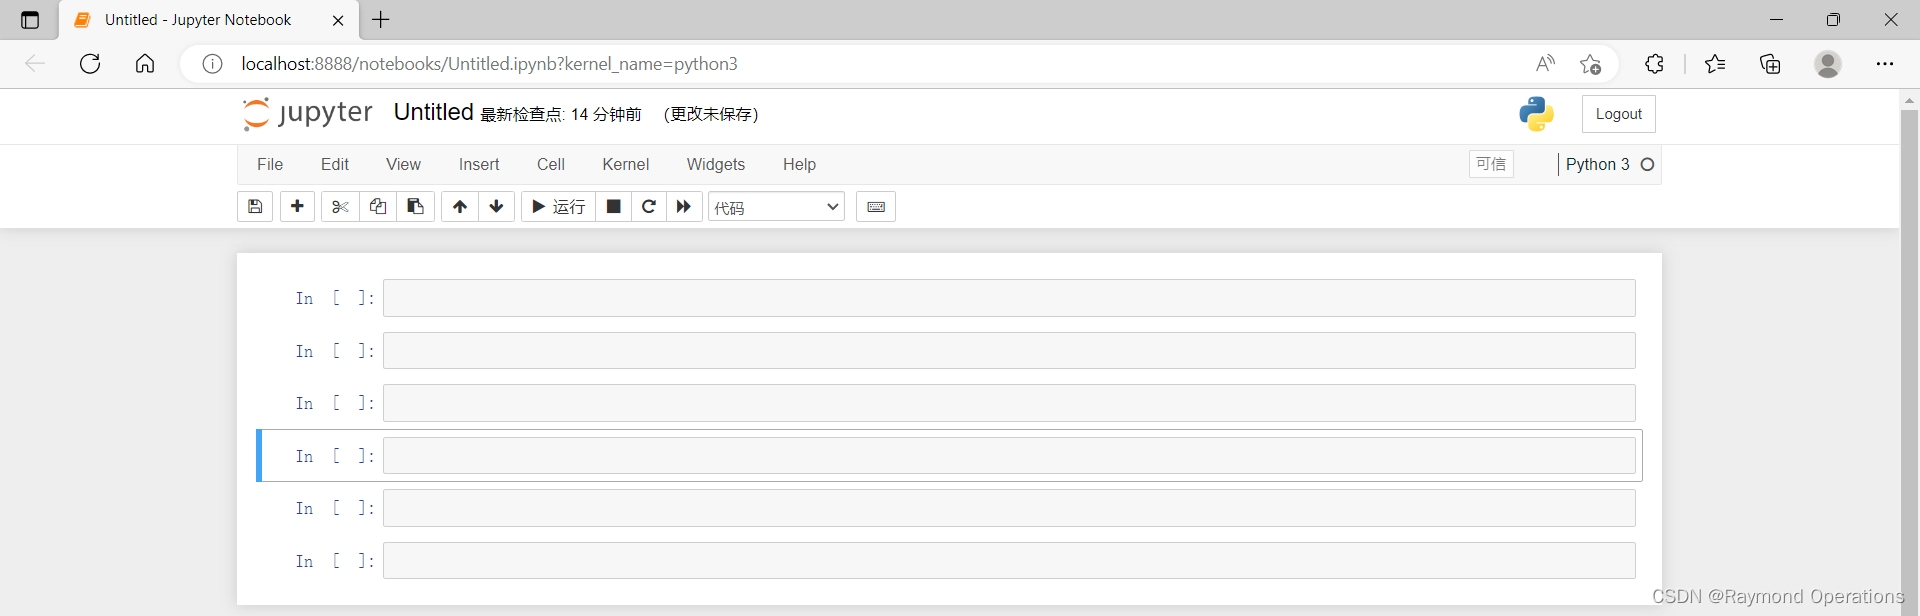Click the Jupyter logo
The width and height of the screenshot is (1920, 616).
click(308, 114)
